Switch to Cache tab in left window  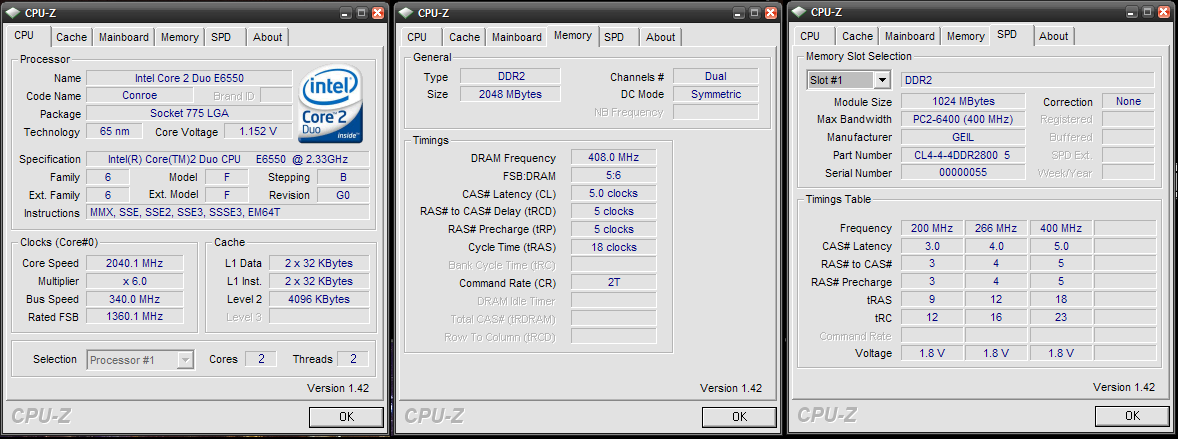click(x=71, y=37)
